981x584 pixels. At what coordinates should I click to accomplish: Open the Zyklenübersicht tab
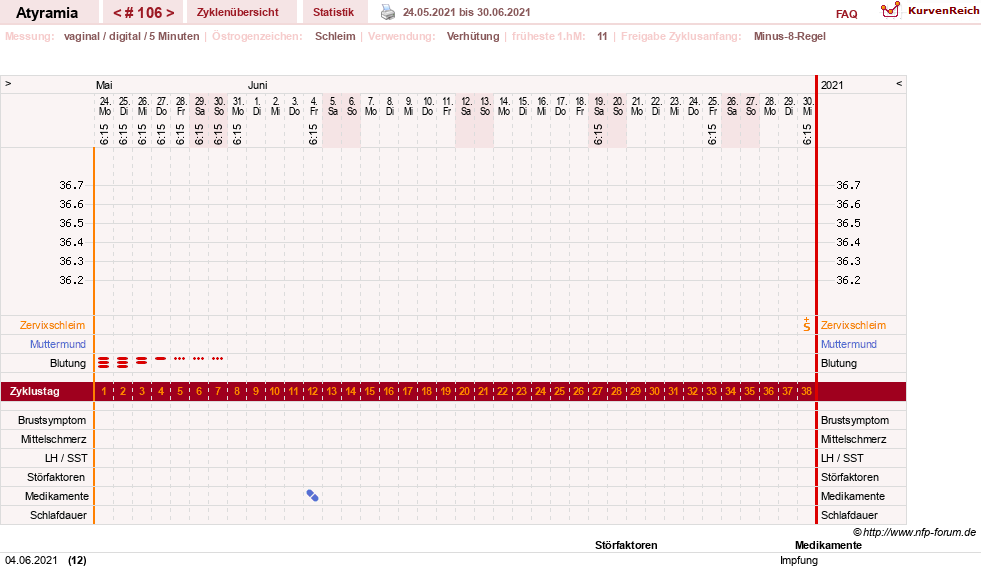click(x=238, y=12)
